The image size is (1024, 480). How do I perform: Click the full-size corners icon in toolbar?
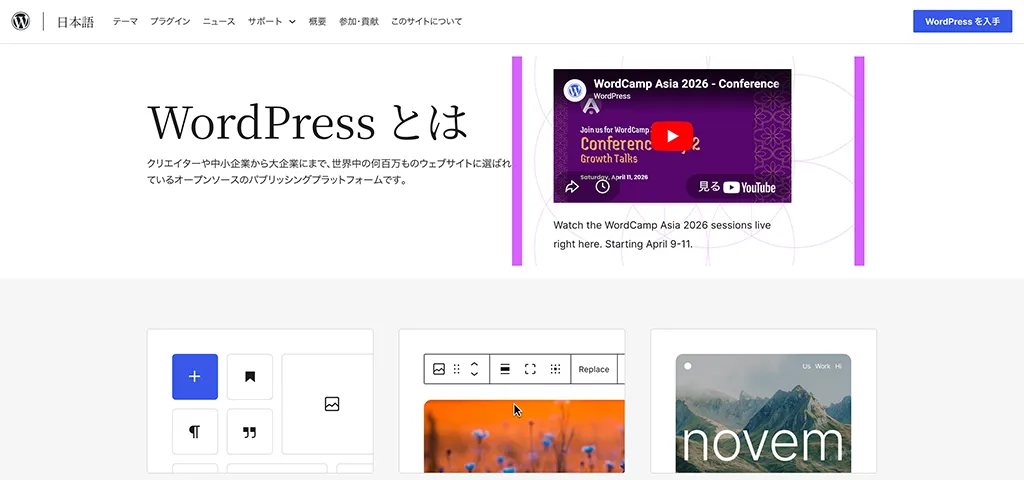point(530,370)
